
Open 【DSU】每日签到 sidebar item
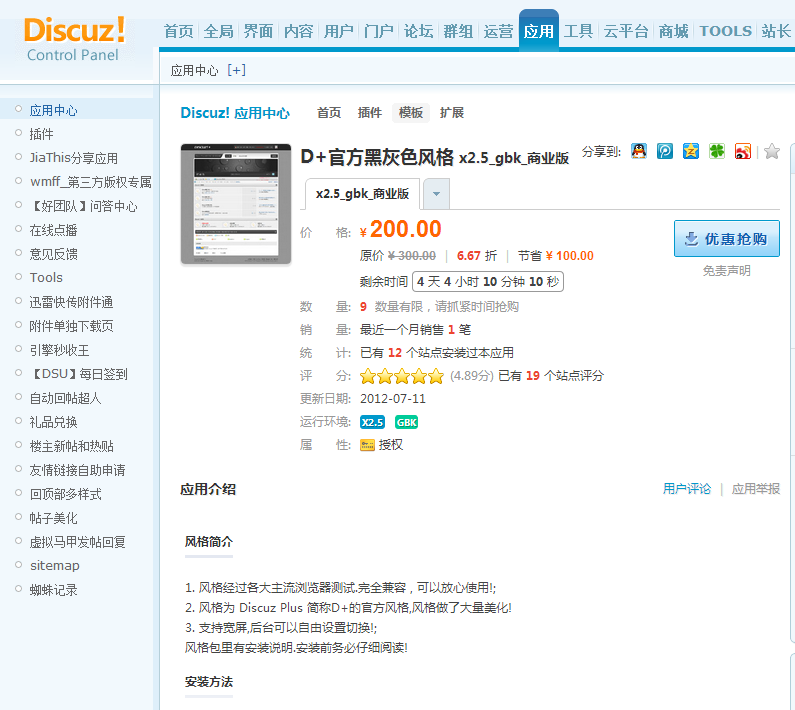[x=79, y=374]
